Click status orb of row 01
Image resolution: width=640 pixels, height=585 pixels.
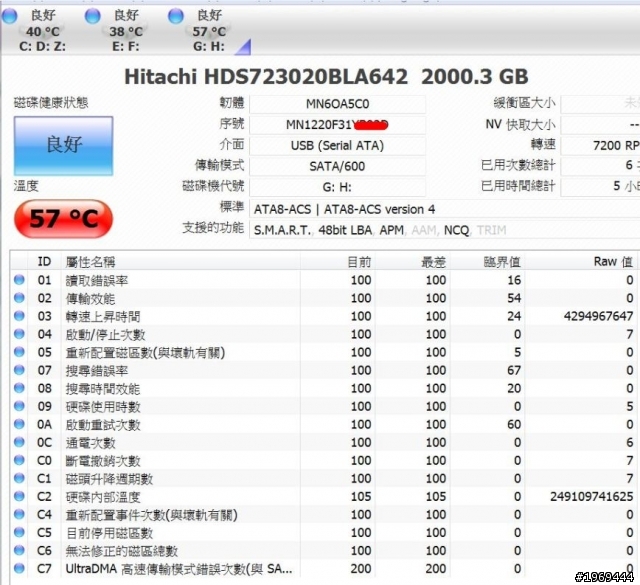pyautogui.click(x=19, y=280)
